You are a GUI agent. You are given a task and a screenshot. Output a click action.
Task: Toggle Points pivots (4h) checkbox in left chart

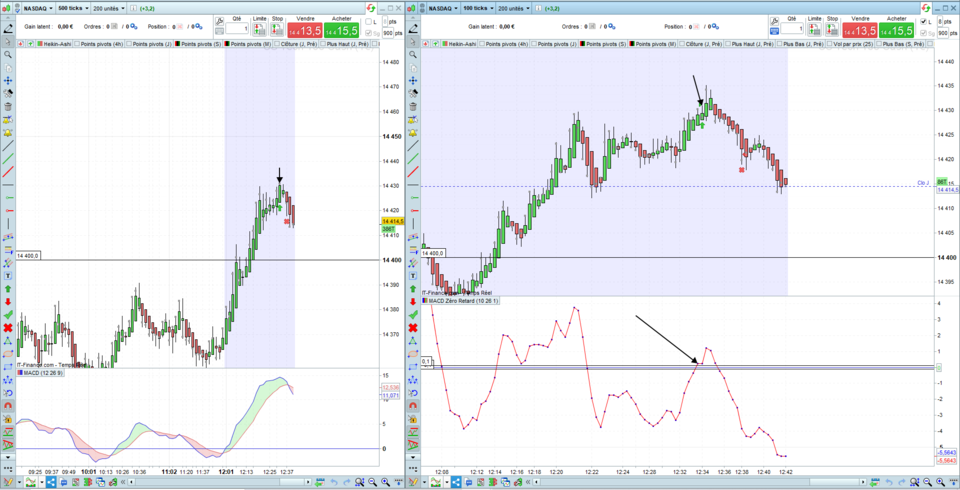[77, 44]
